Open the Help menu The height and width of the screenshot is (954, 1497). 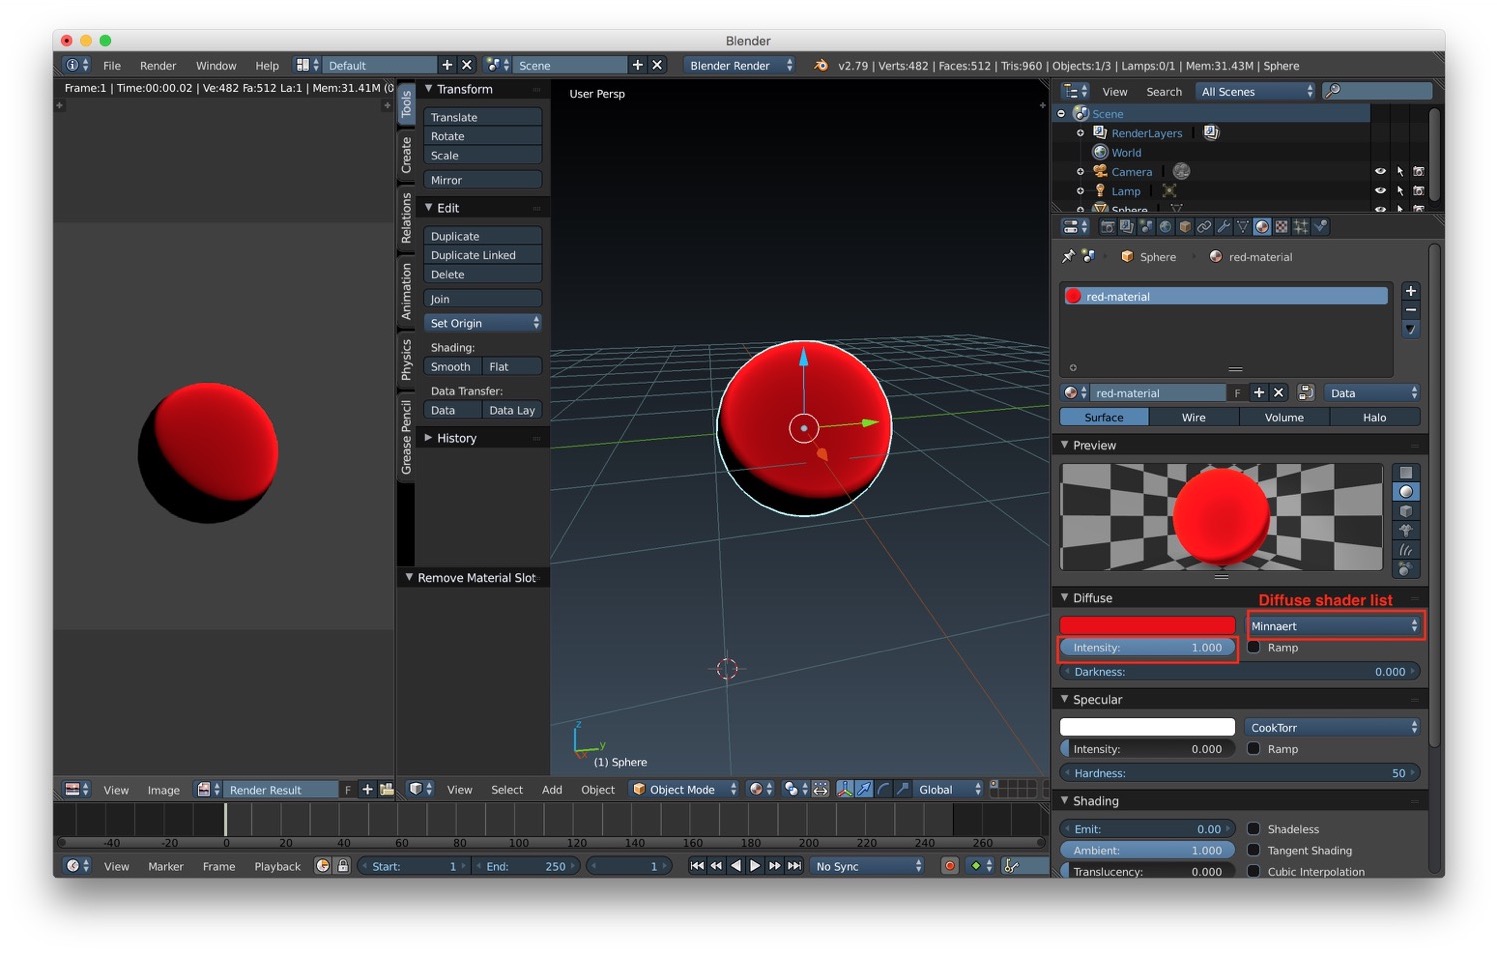pos(267,65)
